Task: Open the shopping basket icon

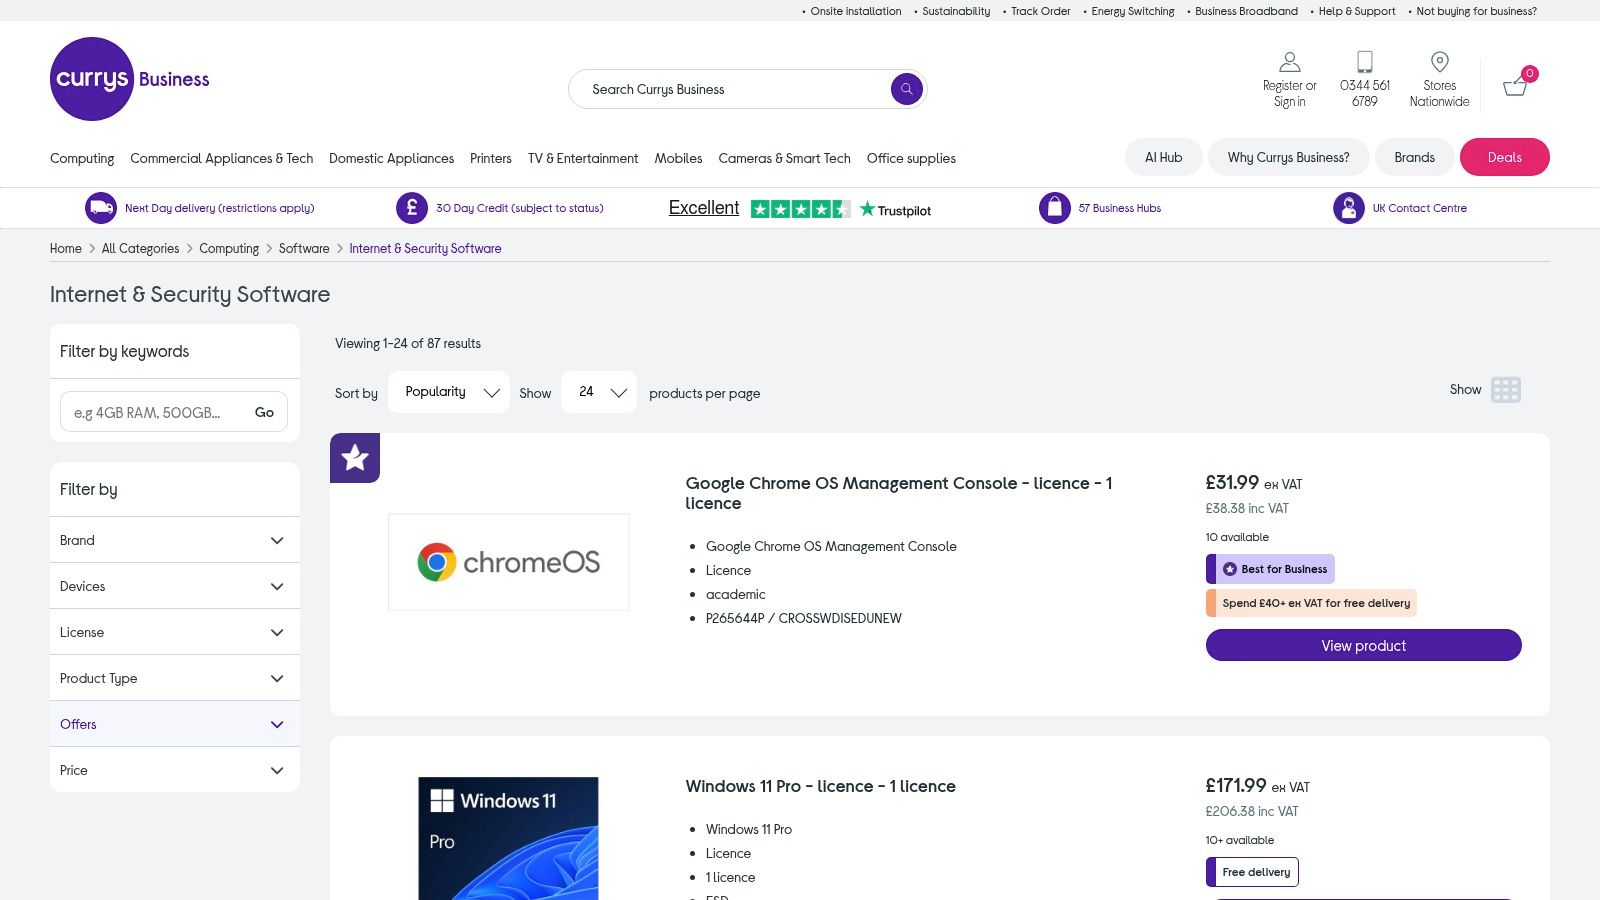Action: click(x=1516, y=85)
